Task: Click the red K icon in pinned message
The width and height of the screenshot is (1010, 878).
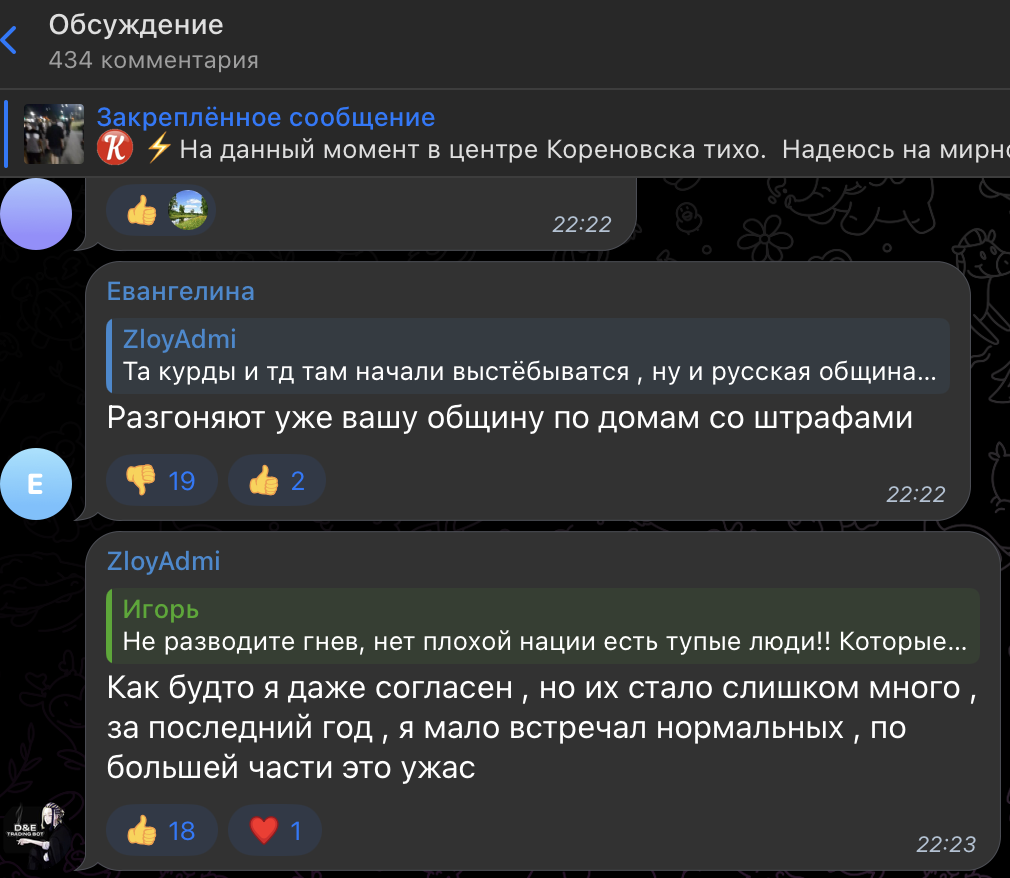Action: click(x=115, y=149)
